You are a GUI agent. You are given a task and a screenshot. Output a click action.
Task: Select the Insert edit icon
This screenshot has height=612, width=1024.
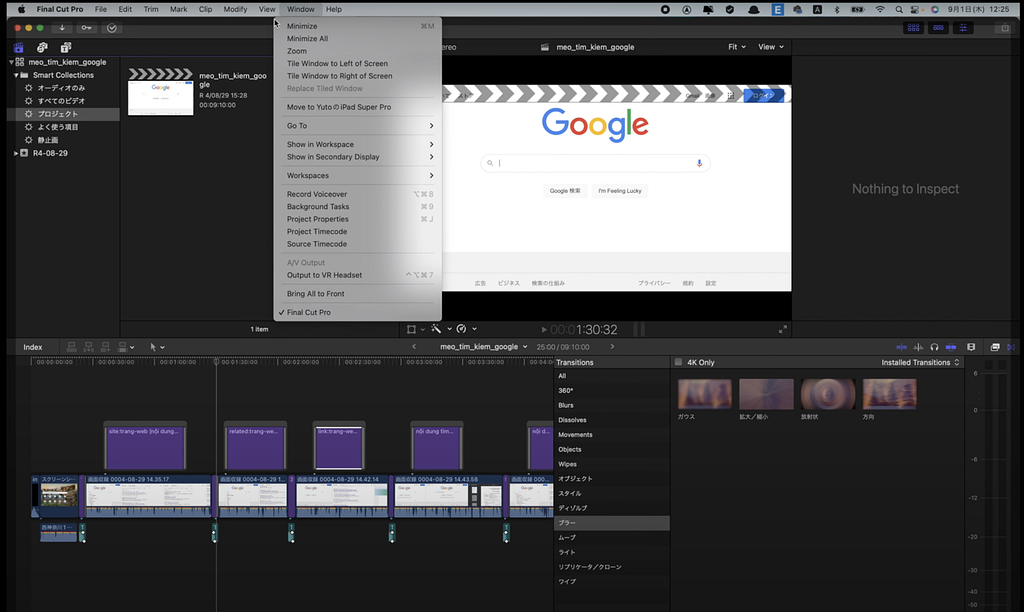[88, 347]
